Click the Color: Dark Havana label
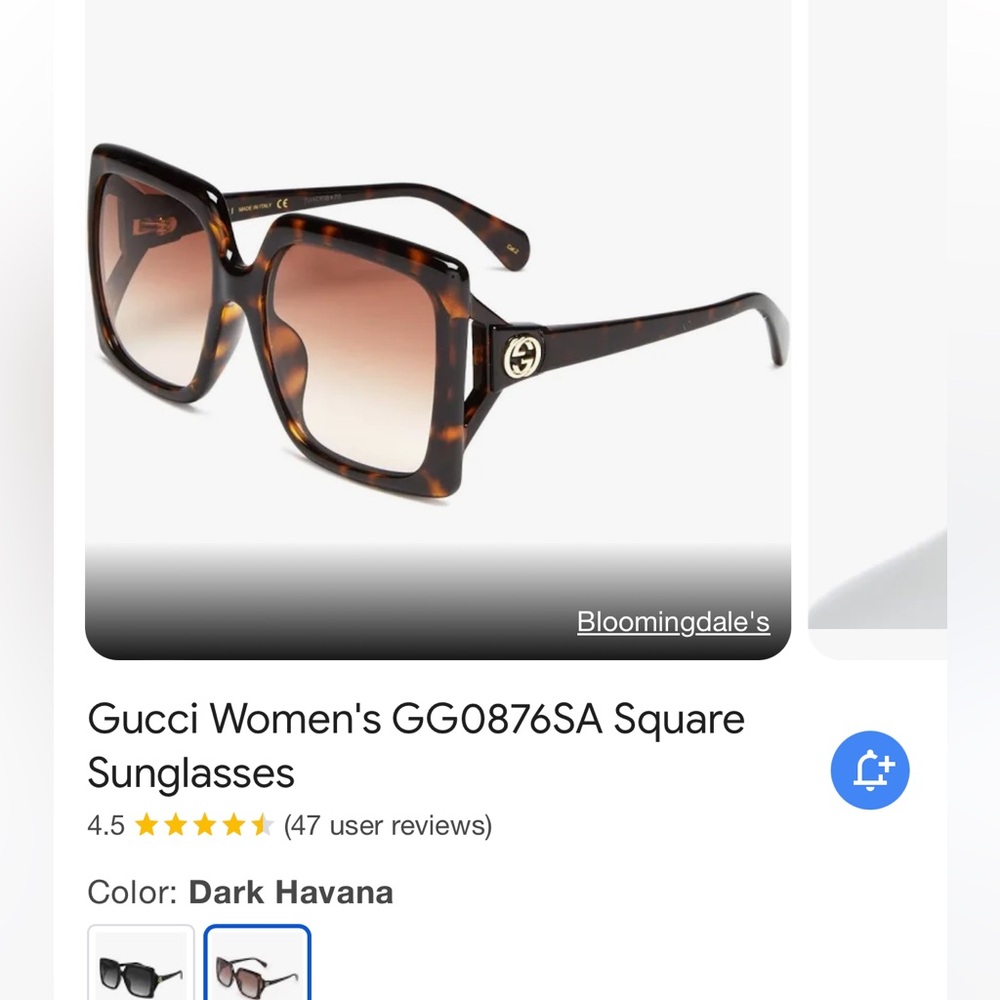Image resolution: width=1000 pixels, height=1000 pixels. point(240,892)
